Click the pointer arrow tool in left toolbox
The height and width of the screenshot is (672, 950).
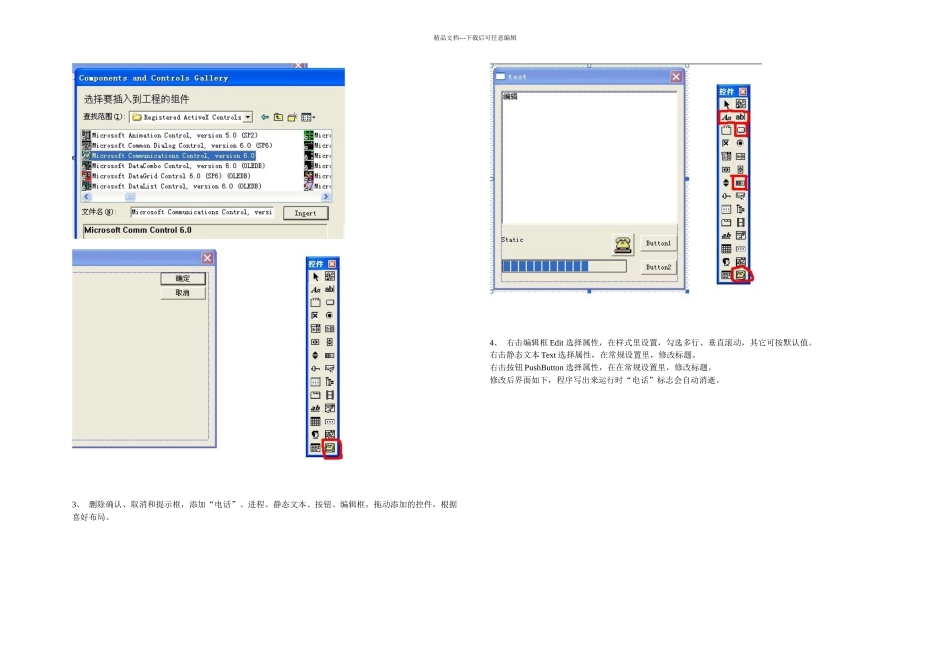click(315, 276)
